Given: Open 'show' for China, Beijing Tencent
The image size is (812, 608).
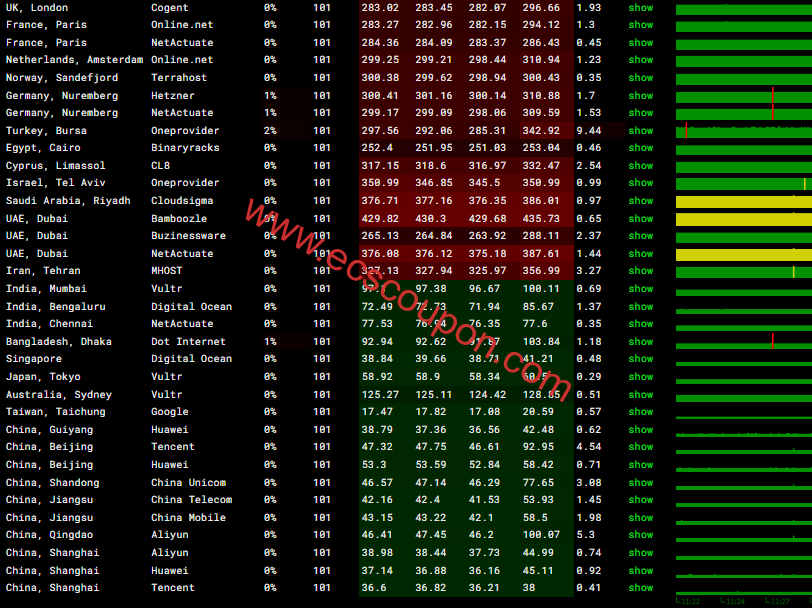Looking at the screenshot, I should click(x=641, y=447).
